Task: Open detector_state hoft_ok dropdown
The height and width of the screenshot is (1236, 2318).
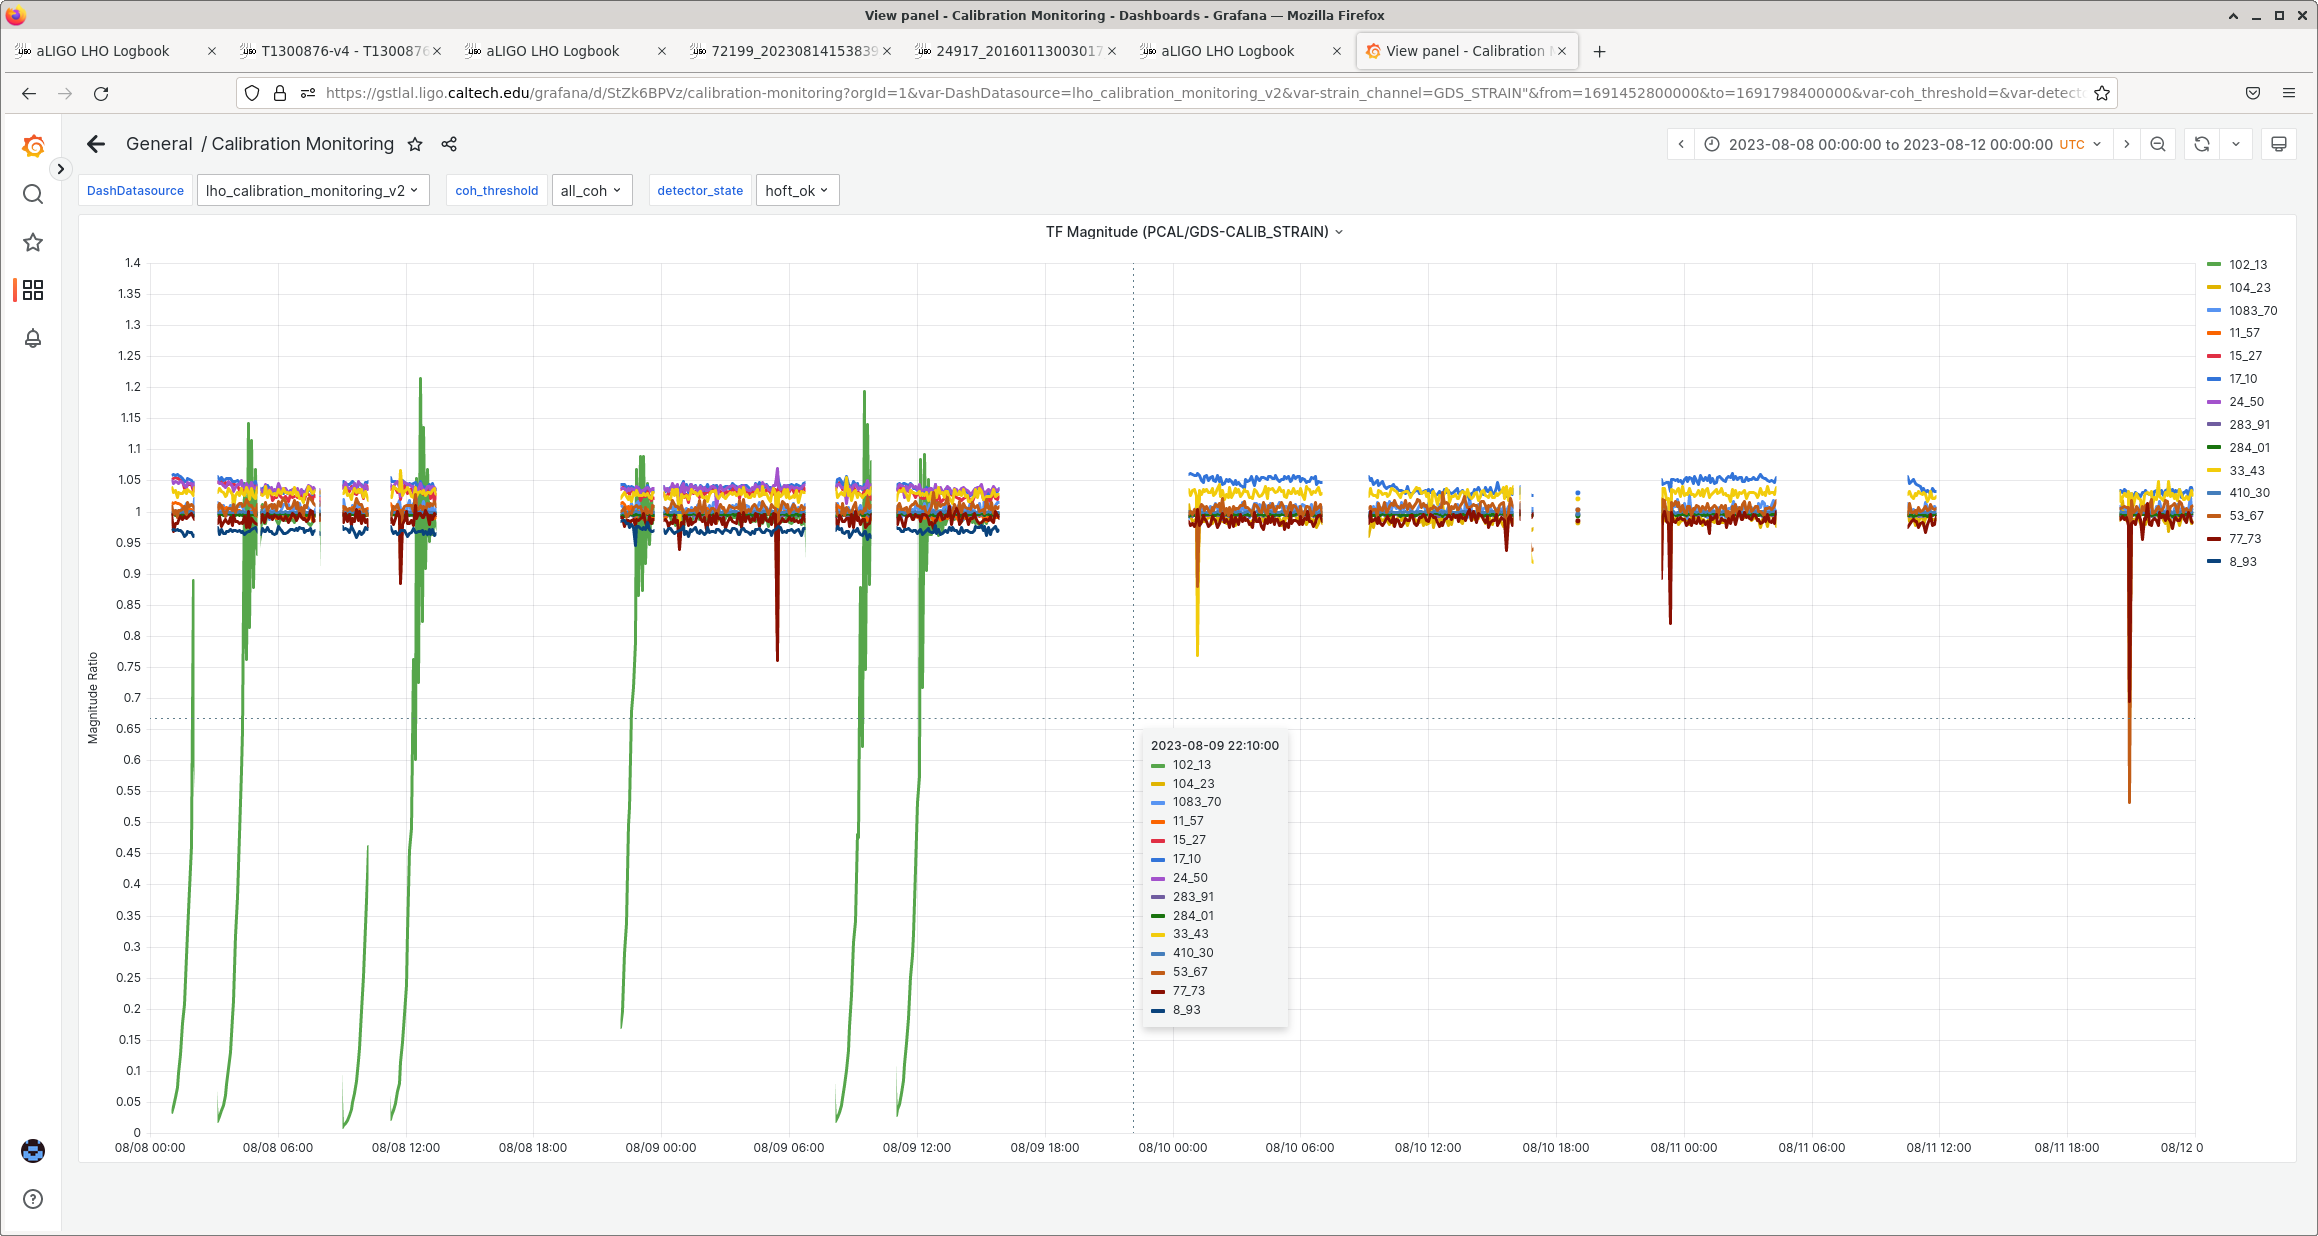Action: point(797,190)
